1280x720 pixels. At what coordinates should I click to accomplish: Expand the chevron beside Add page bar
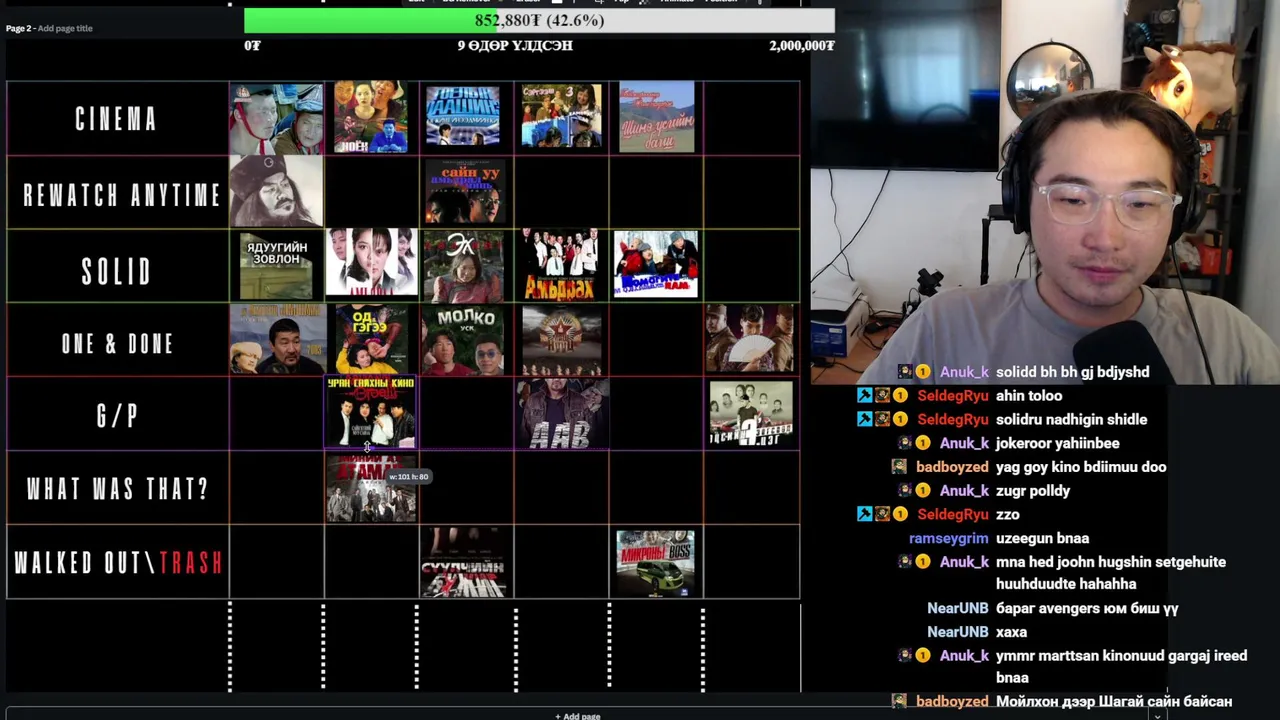coord(1157,716)
